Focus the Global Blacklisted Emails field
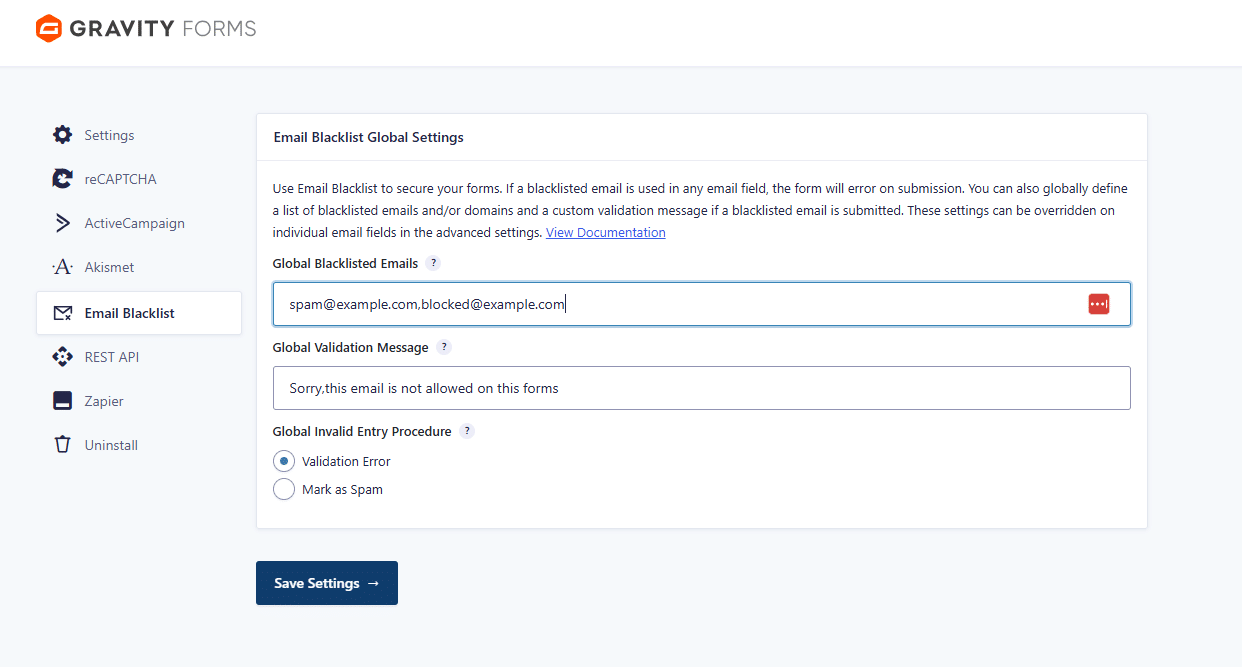 point(702,304)
